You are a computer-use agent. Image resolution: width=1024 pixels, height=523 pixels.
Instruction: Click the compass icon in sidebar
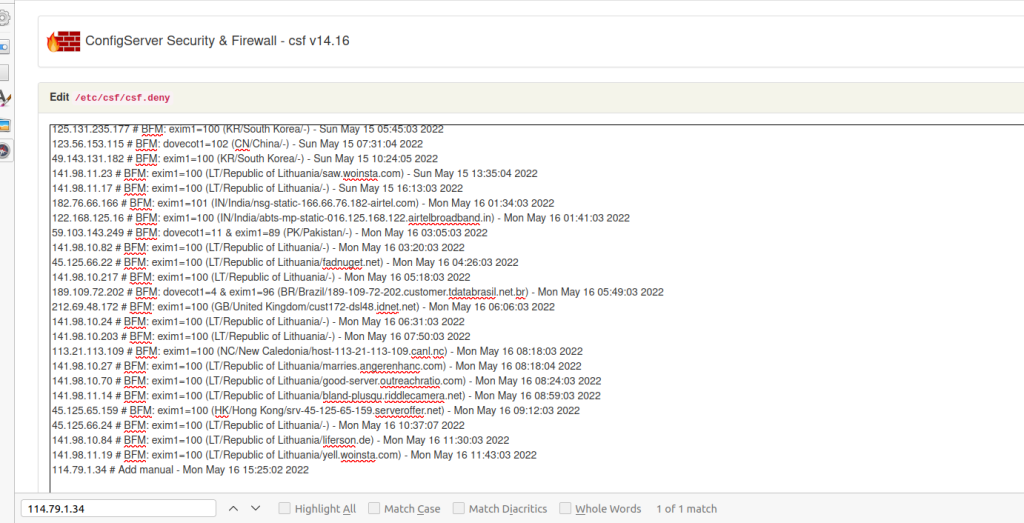coord(5,151)
